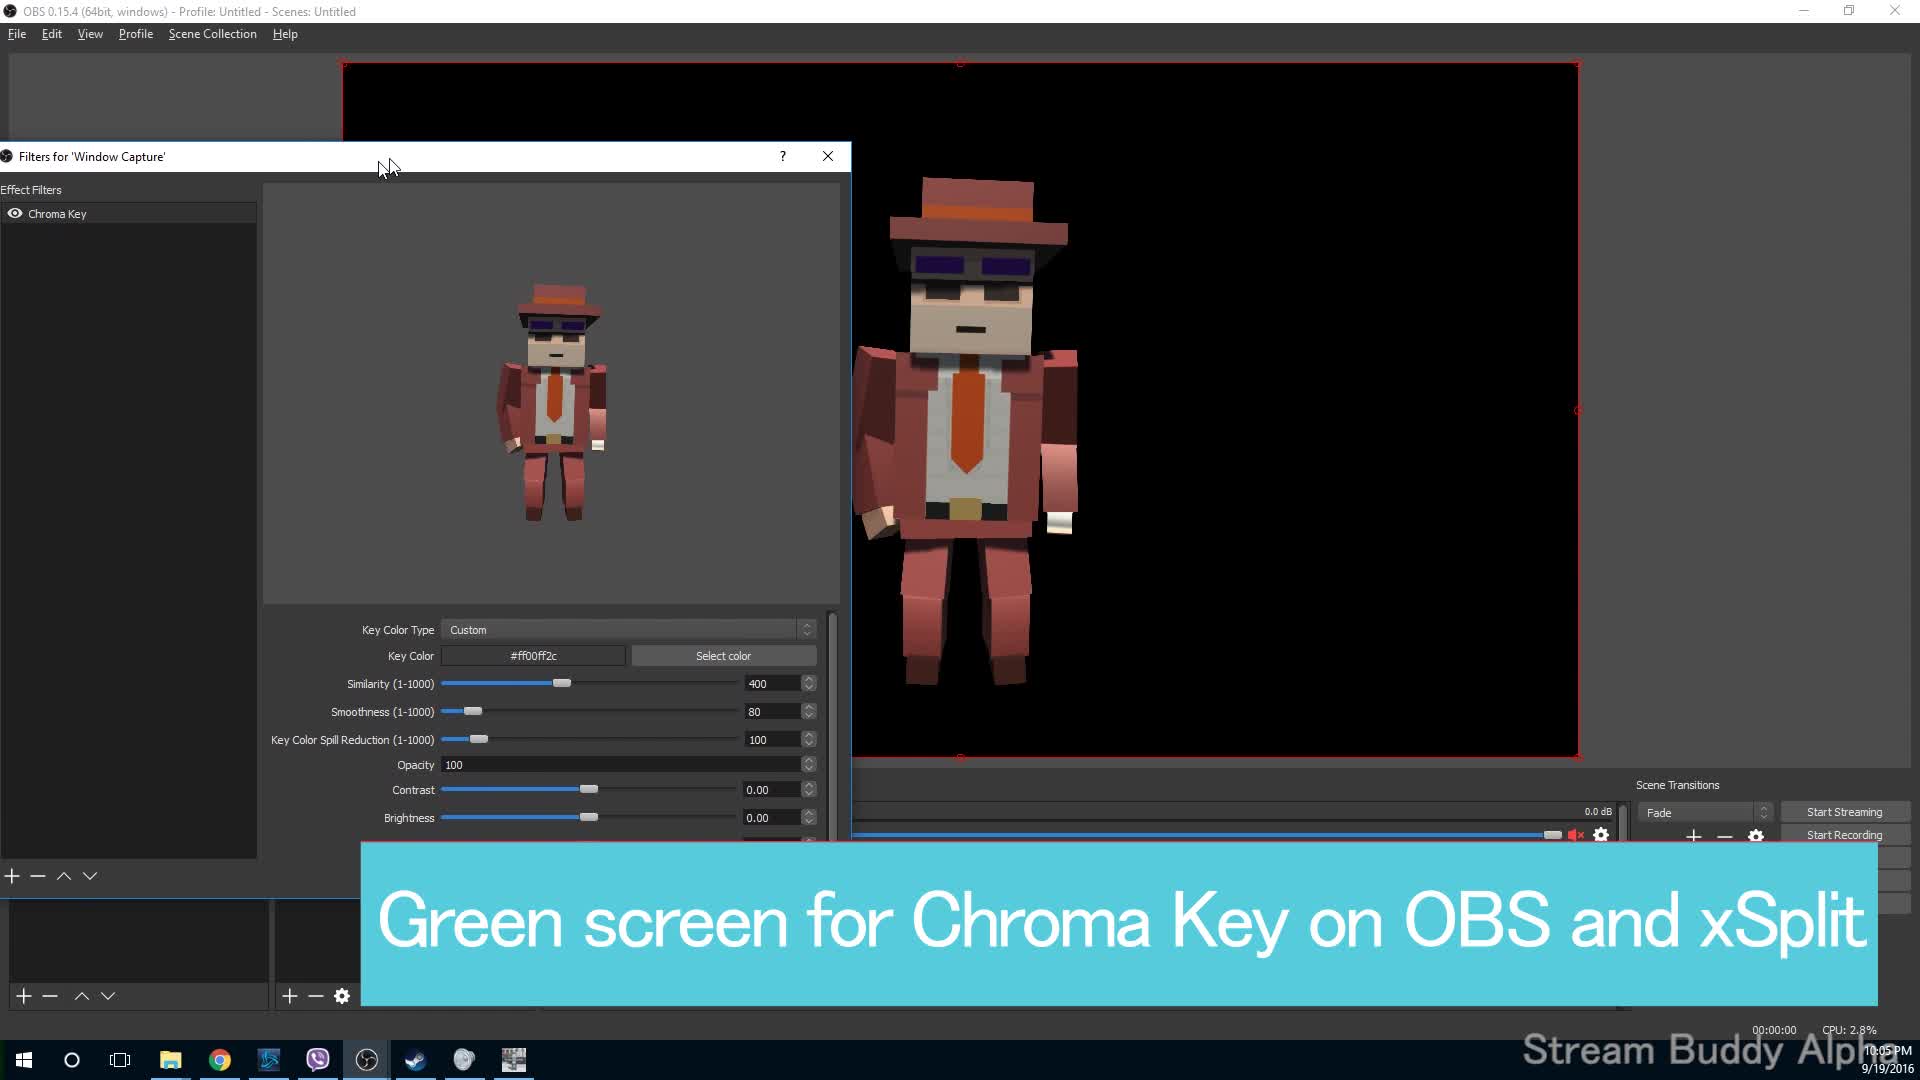Click the help question mark in Filters dialog
The height and width of the screenshot is (1080, 1920).
point(783,156)
